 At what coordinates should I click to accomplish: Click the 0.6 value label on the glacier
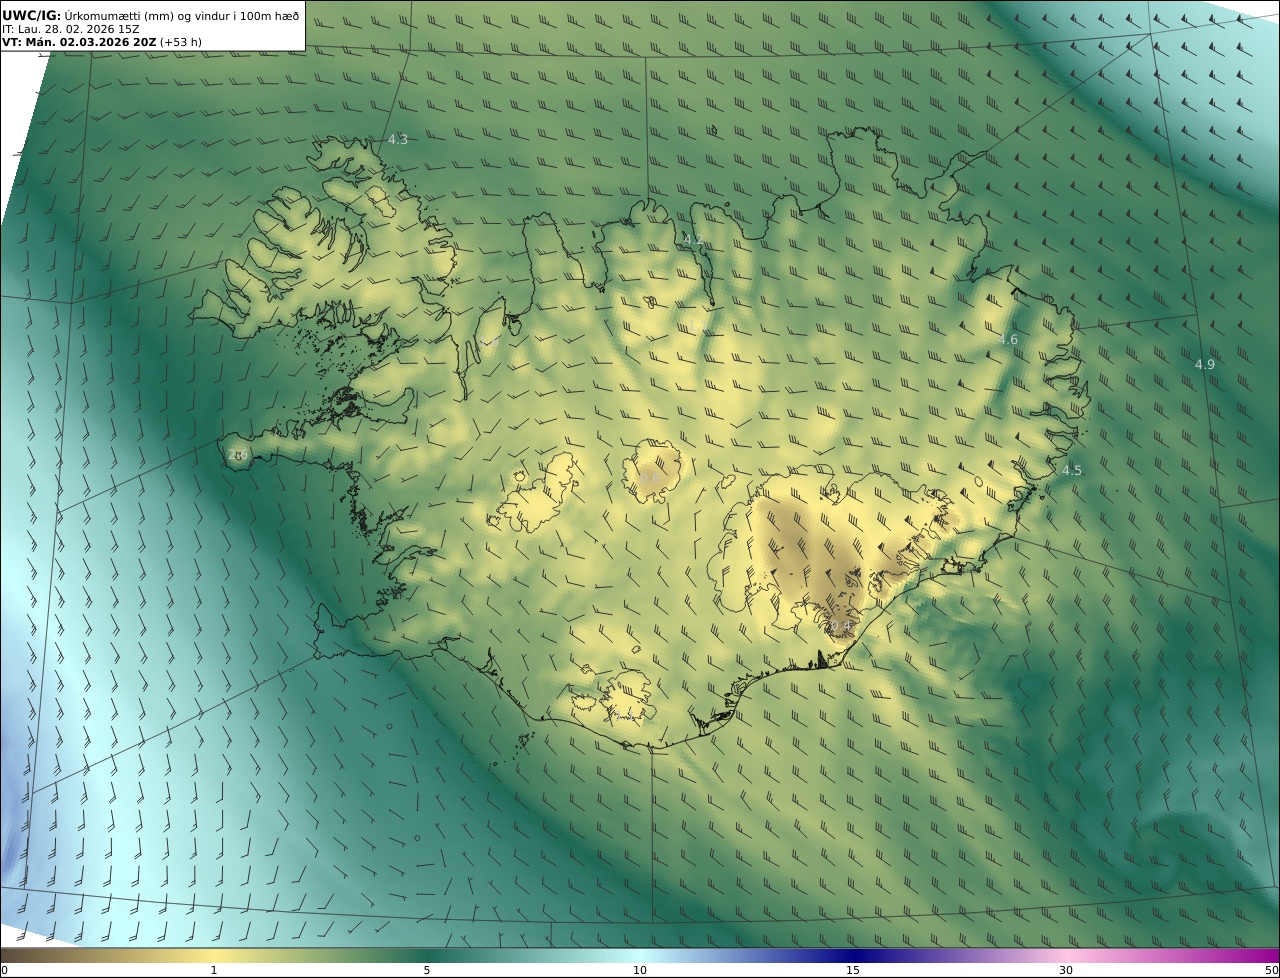point(650,479)
